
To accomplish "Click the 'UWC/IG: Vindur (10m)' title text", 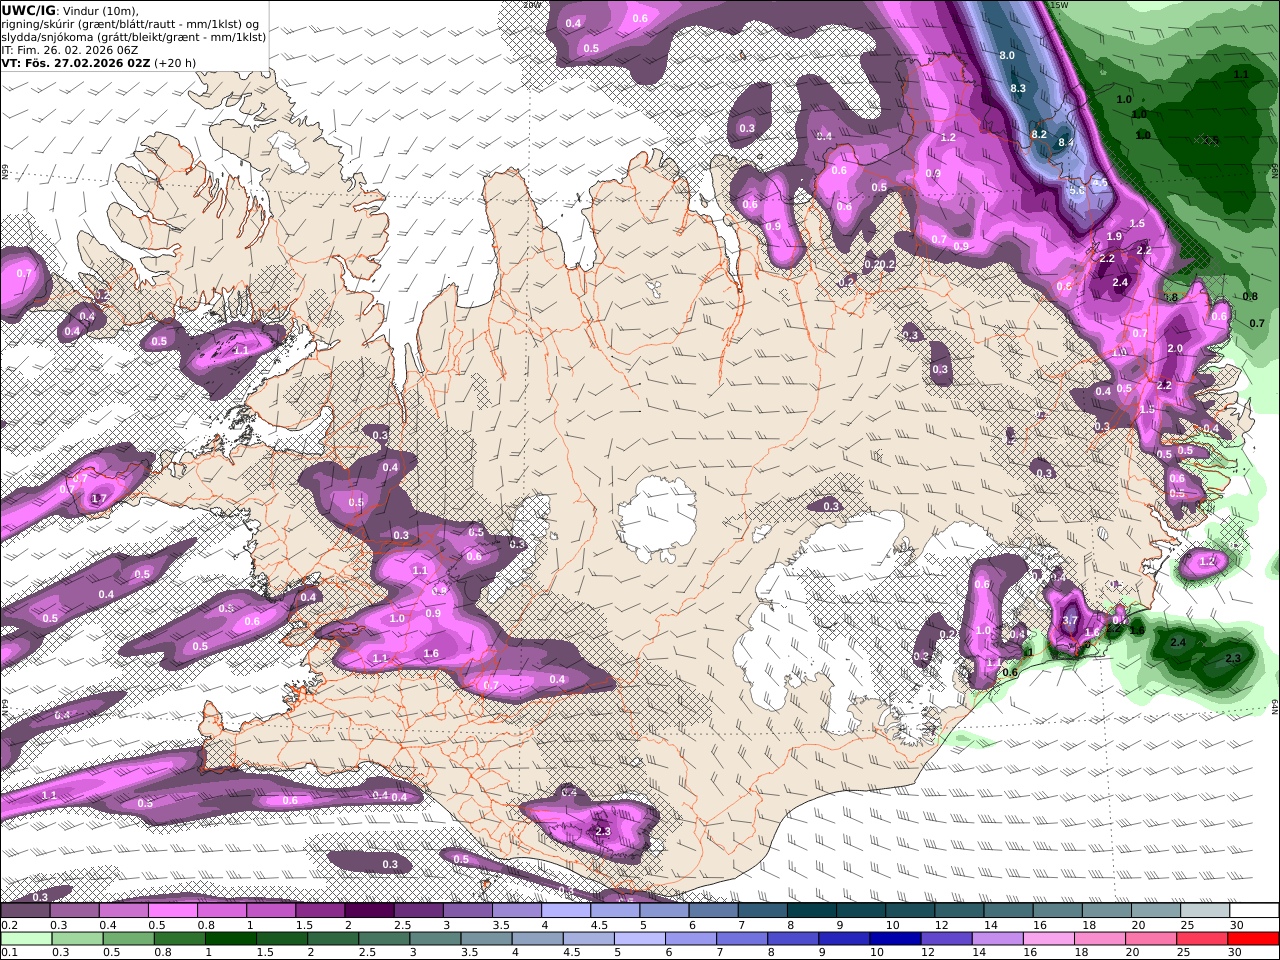I will click(x=71, y=10).
